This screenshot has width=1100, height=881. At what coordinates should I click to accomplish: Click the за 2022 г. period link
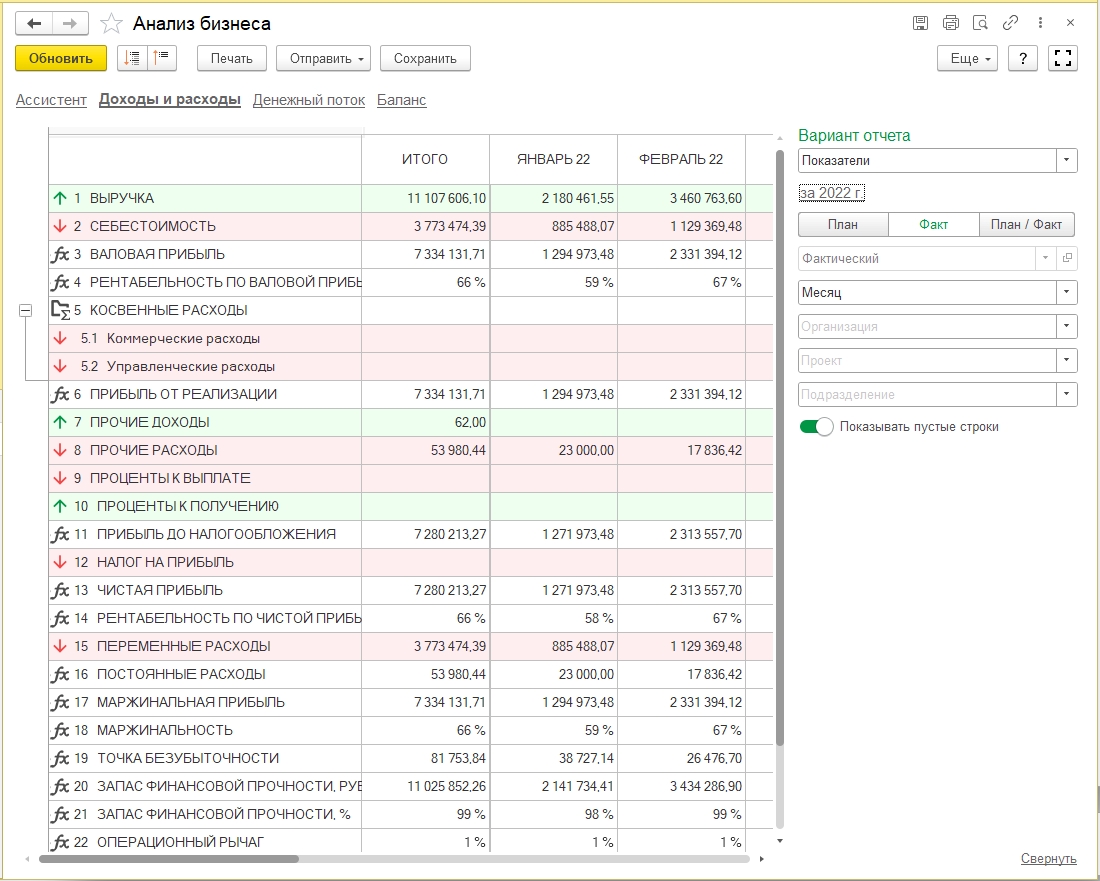click(832, 192)
